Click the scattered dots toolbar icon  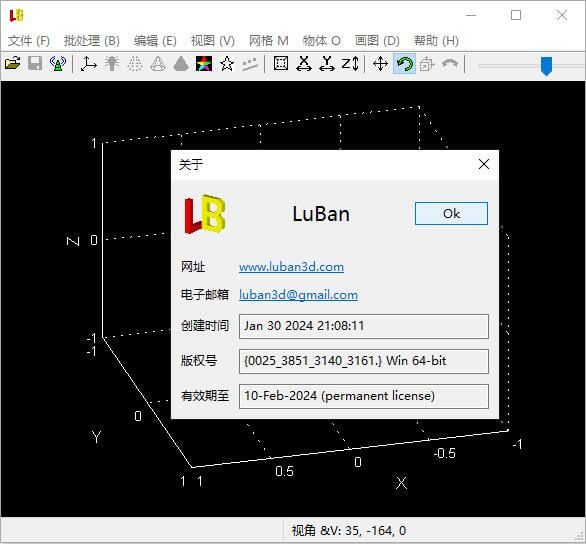pos(250,64)
